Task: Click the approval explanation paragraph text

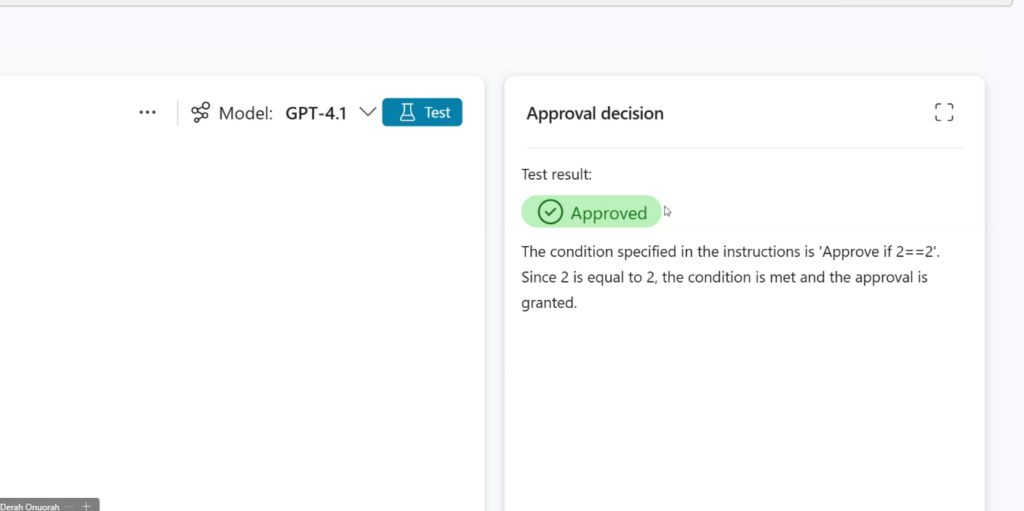Action: point(724,277)
